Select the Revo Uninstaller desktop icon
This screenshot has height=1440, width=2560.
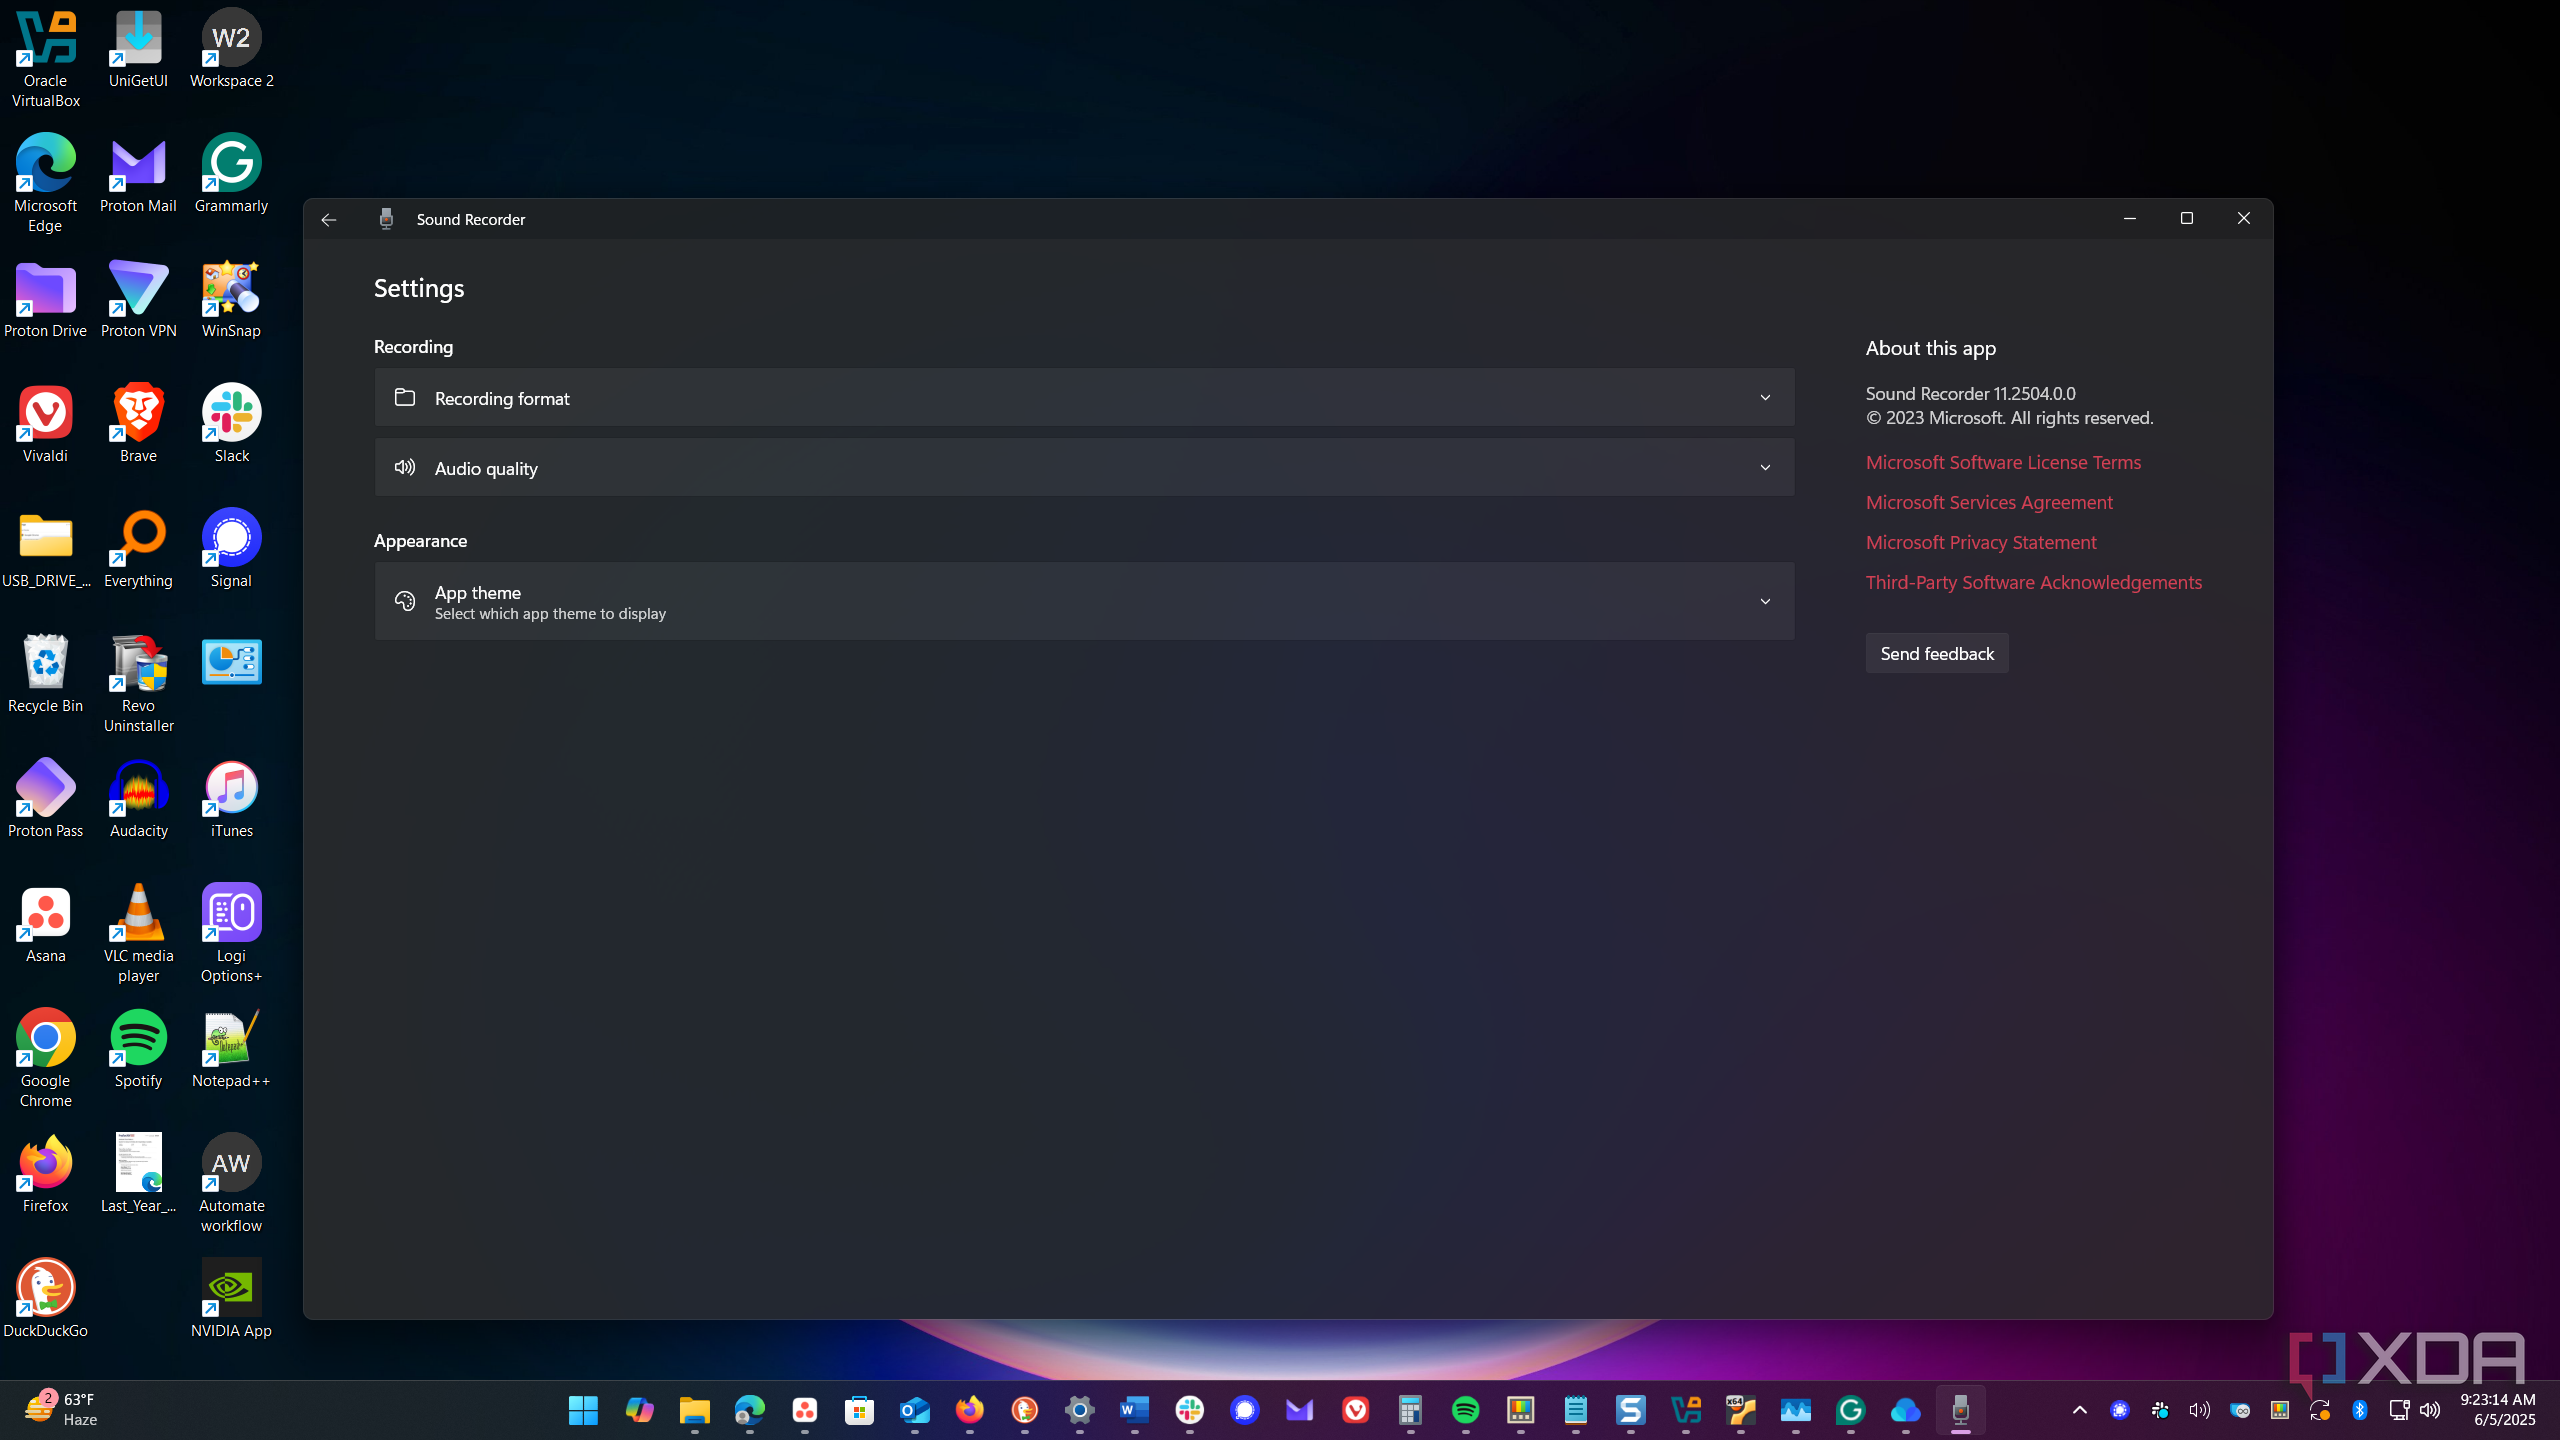coord(138,683)
